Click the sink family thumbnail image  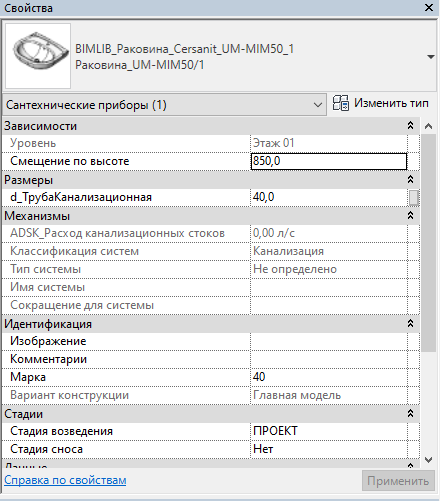(x=38, y=56)
